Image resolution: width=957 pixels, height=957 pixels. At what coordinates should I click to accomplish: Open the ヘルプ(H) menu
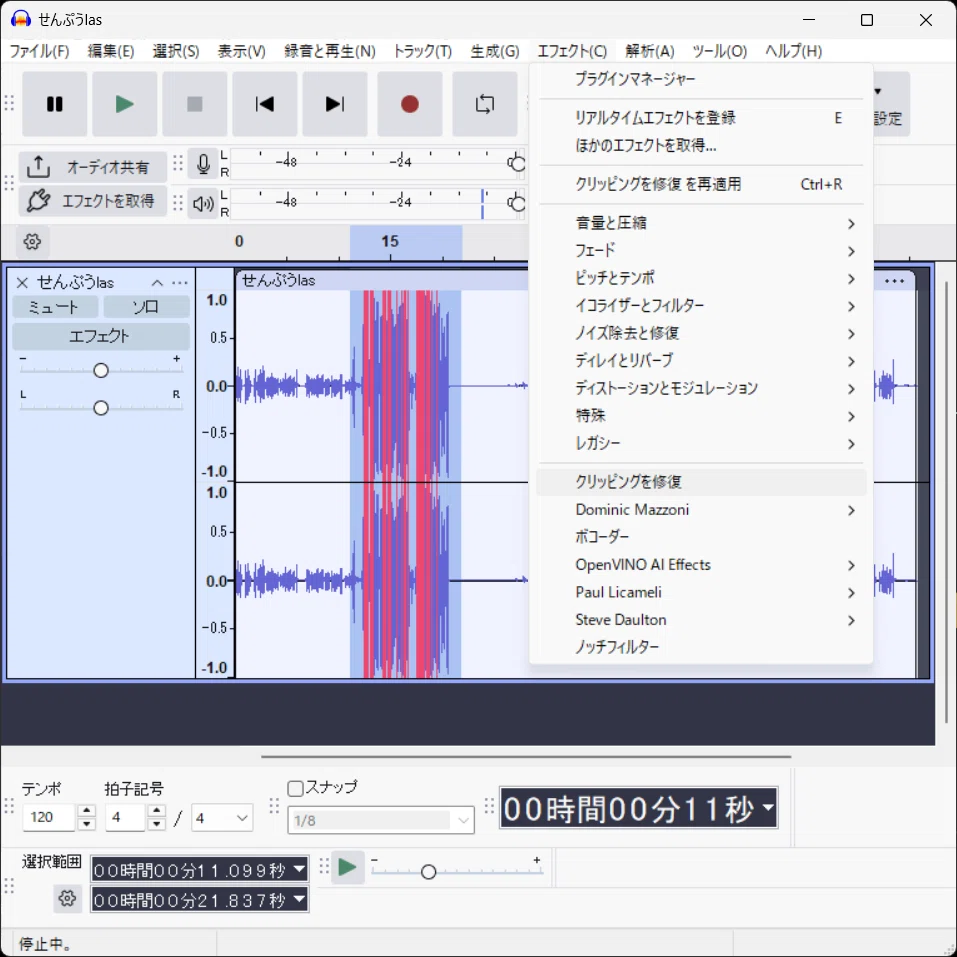[x=793, y=51]
